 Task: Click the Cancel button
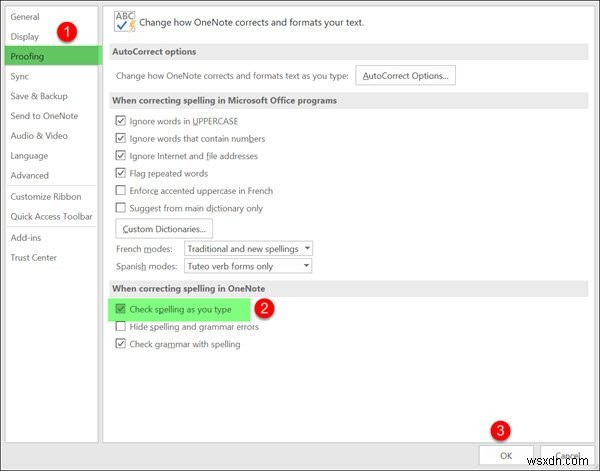coord(567,455)
